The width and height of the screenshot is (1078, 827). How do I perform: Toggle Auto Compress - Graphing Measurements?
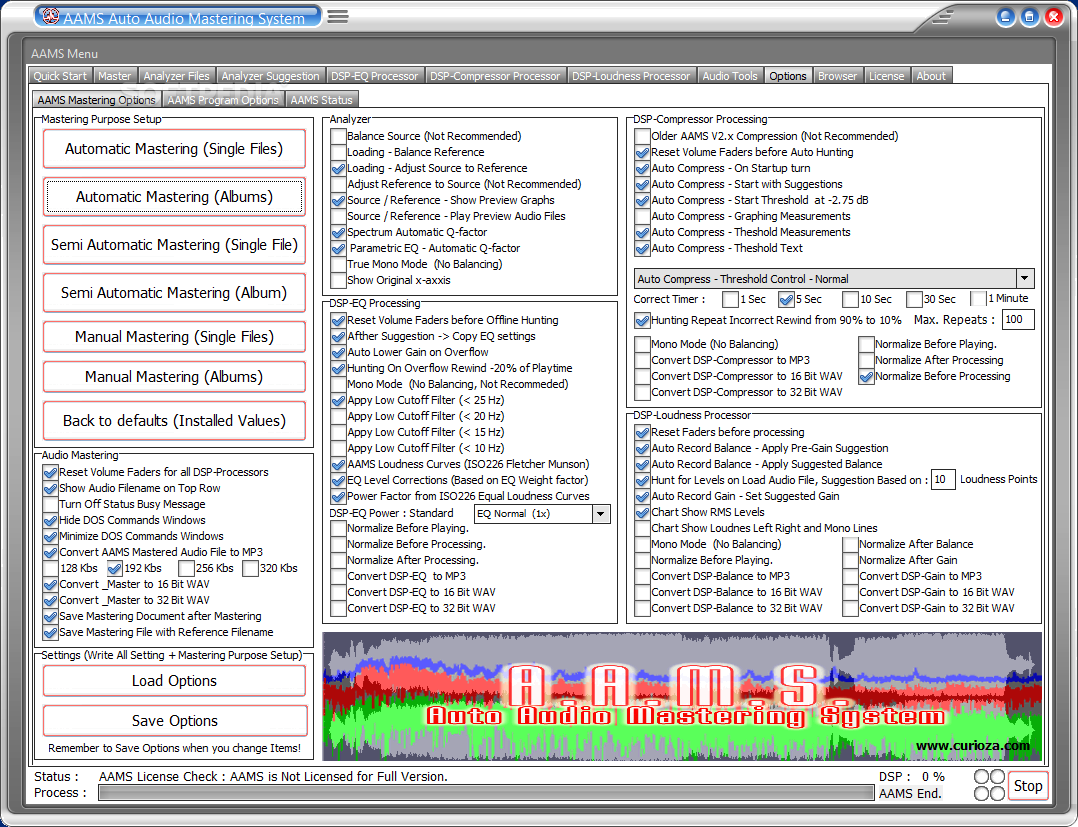tap(642, 217)
